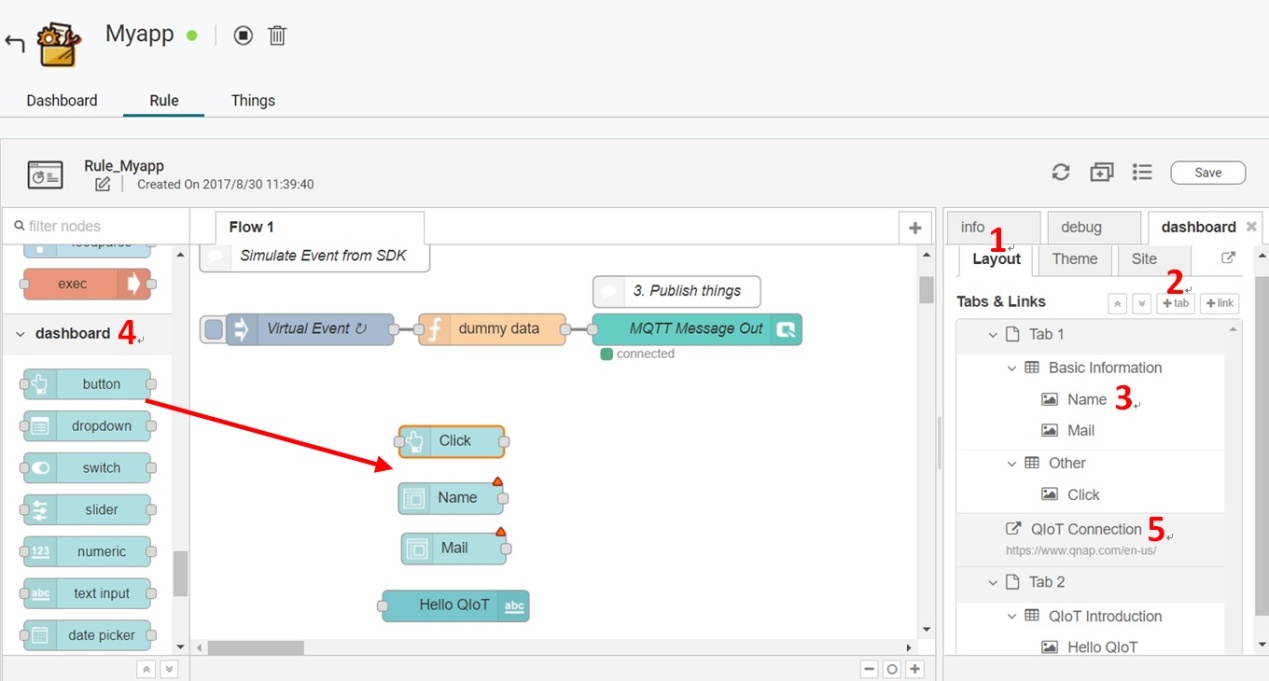Toggle the Virtual Event inject button

214,329
